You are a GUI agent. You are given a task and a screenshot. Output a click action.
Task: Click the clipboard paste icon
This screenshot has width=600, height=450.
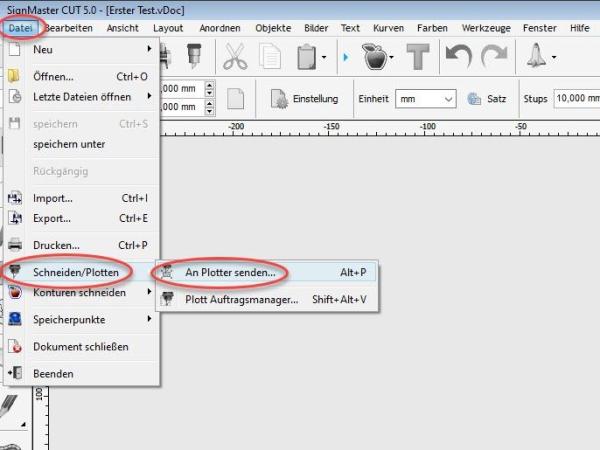tap(307, 58)
